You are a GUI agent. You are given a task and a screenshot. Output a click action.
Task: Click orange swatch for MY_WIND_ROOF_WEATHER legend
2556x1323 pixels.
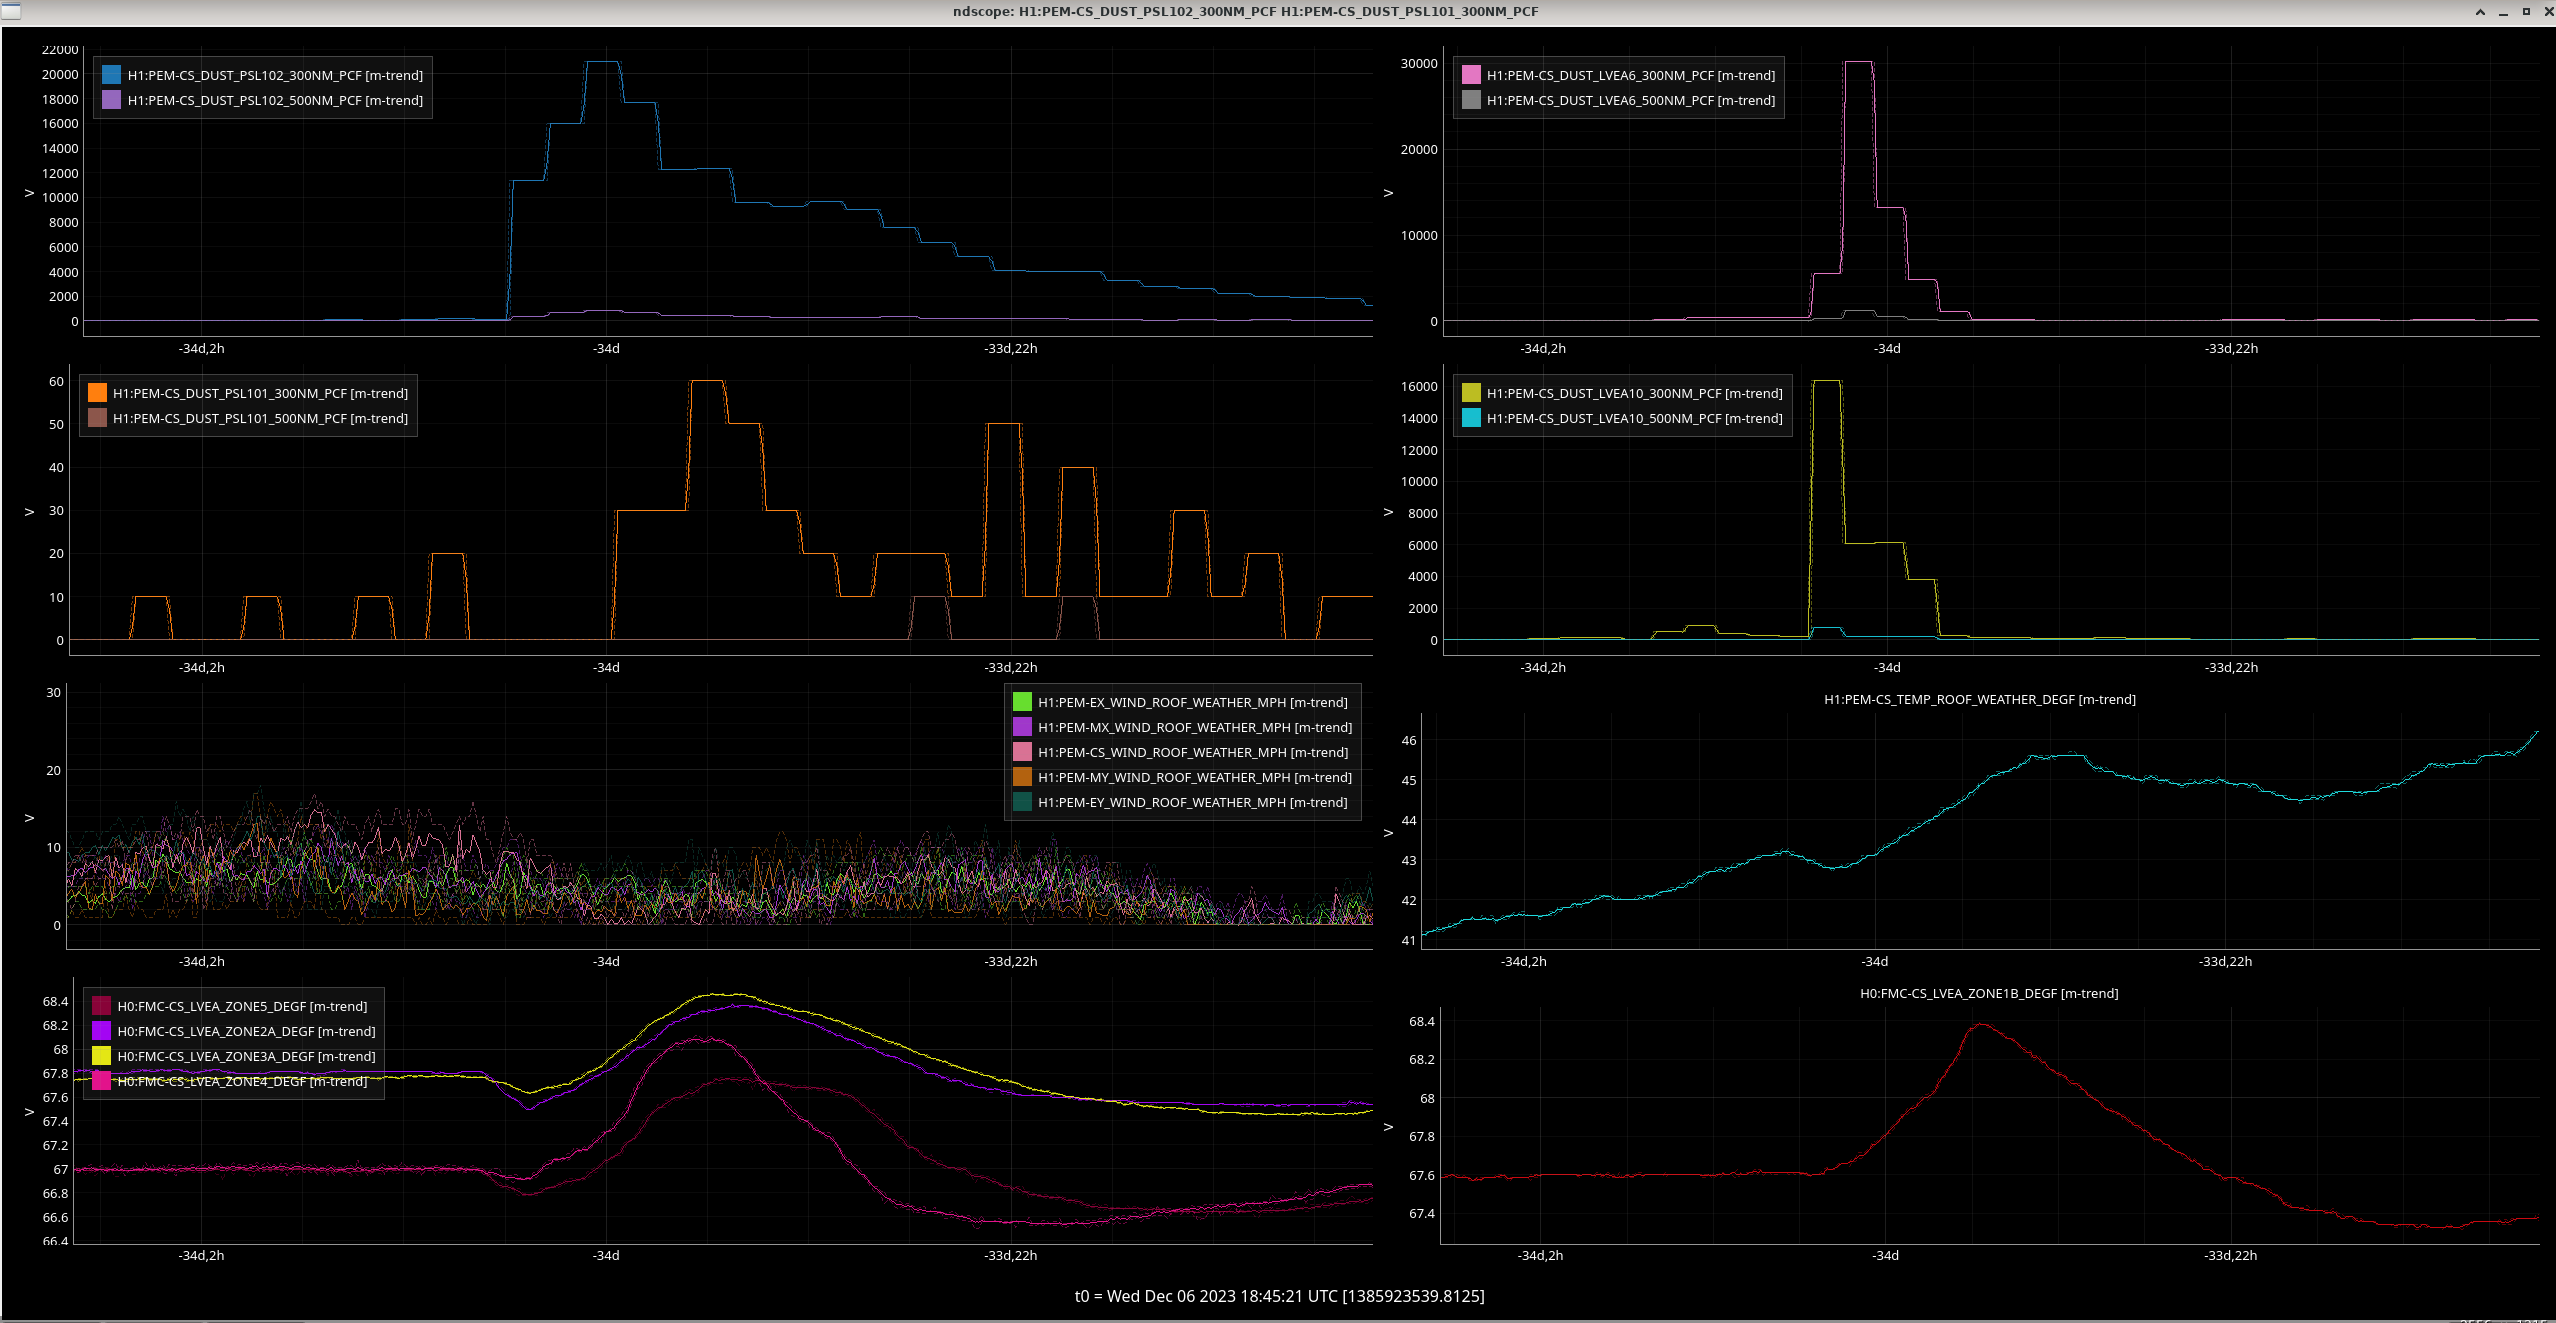(1022, 777)
